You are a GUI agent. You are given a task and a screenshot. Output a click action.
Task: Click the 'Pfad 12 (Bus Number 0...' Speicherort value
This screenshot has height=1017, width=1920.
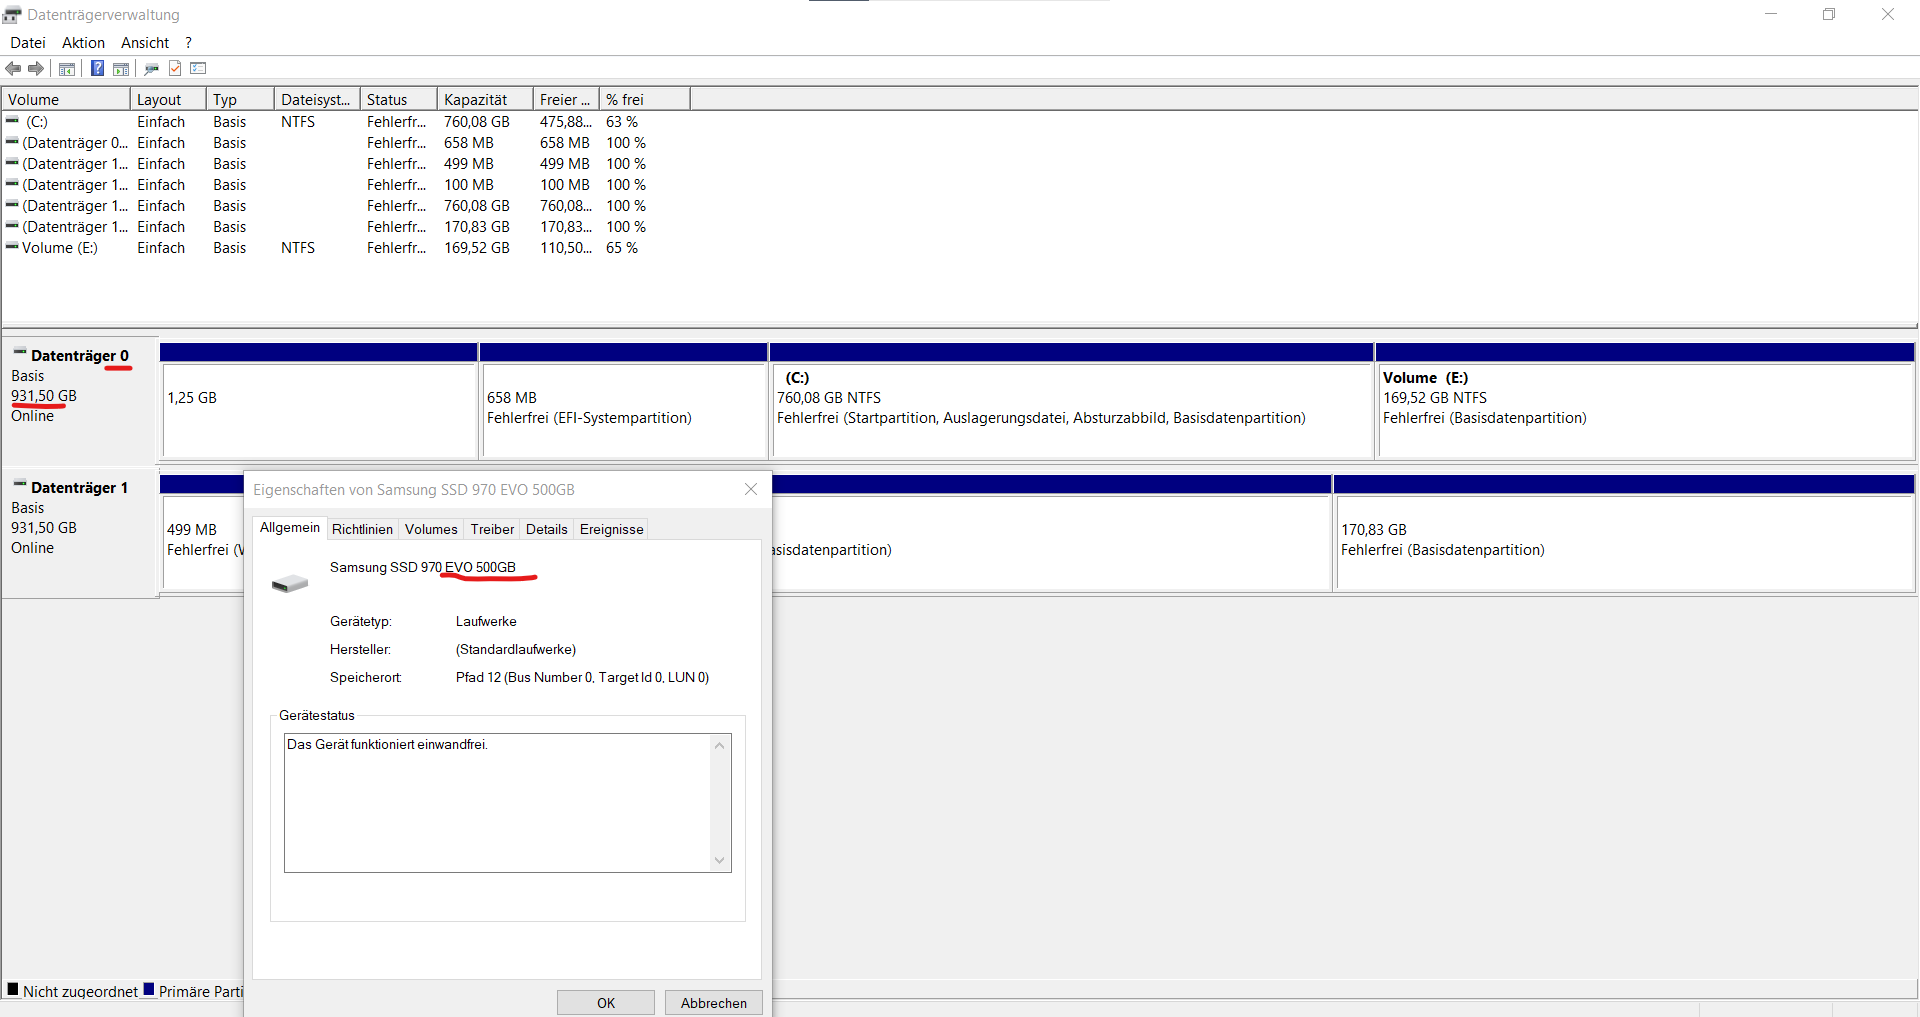[x=582, y=678]
